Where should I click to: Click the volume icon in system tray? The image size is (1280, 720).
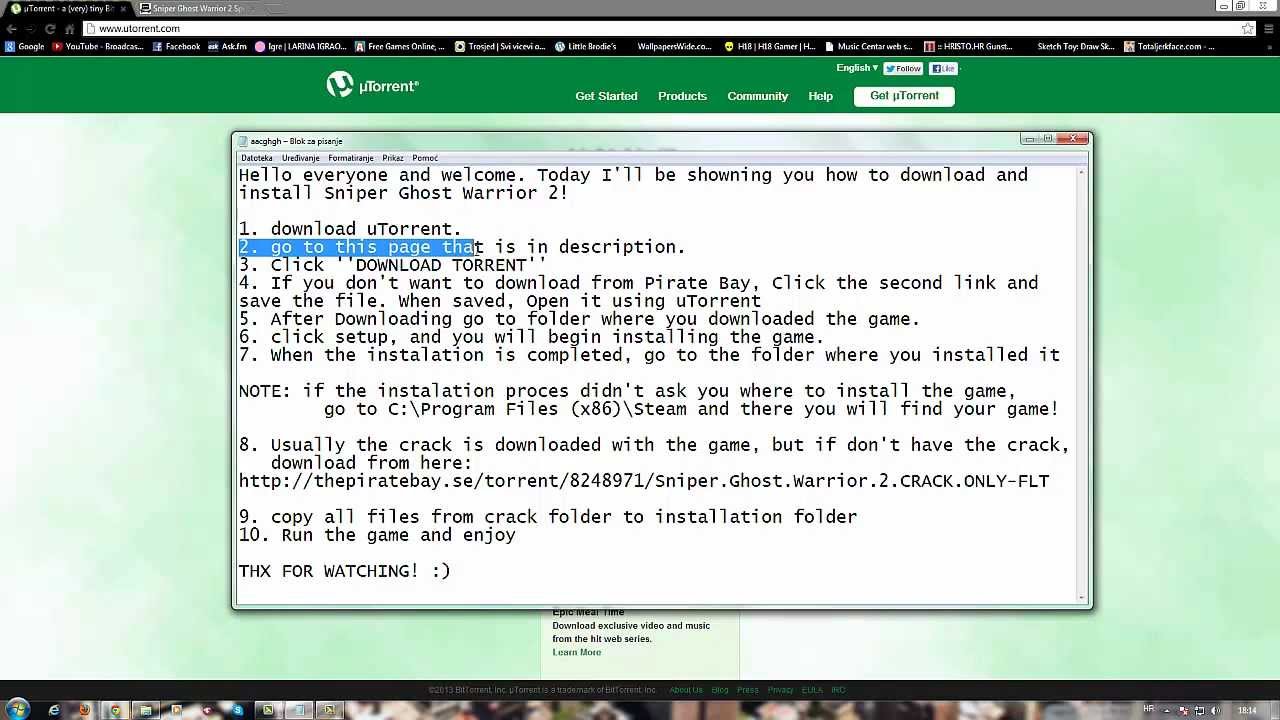click(1215, 710)
